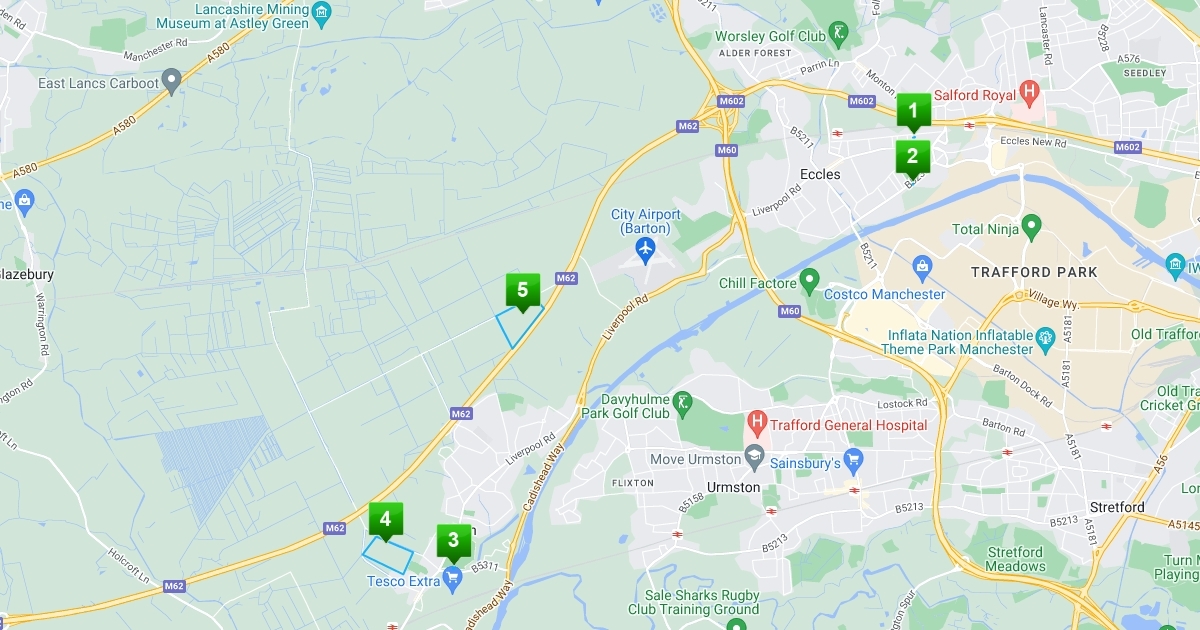Open Trafford General Hospital red H icon
1200x630 pixels.
[757, 424]
